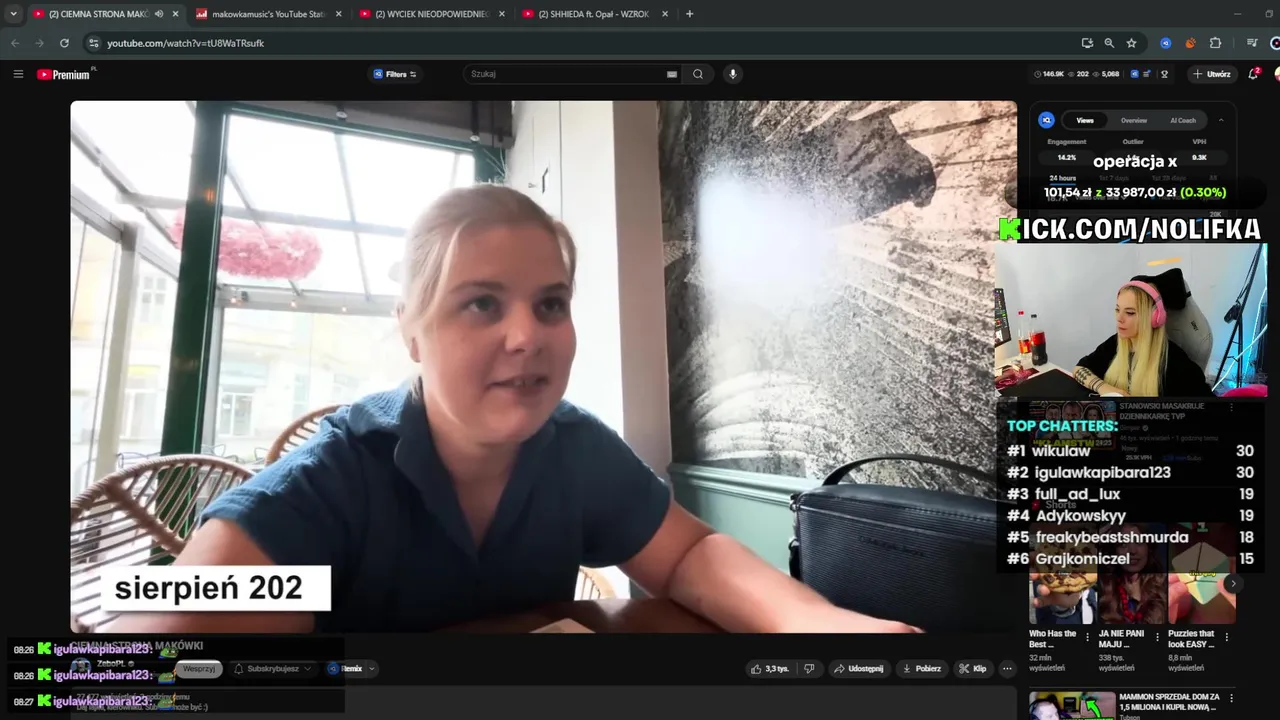The height and width of the screenshot is (720, 1280).
Task: Click the KICK.COM/NOLIFKA overlay text
Action: point(1130,229)
